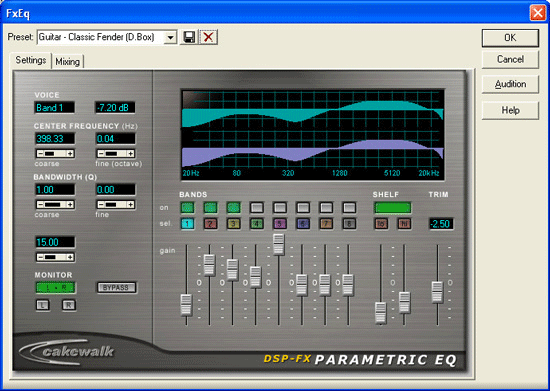550x391 pixels.
Task: Click band 2 gain fader handle
Action: [209, 265]
